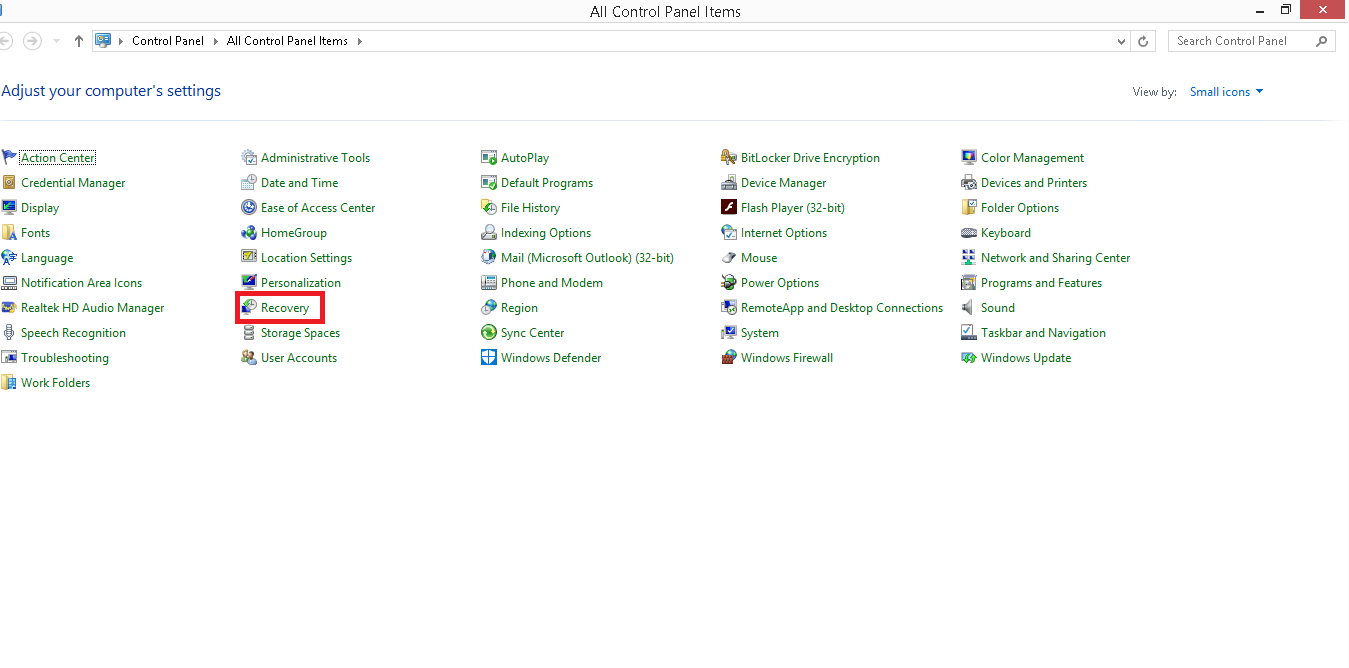Click the AutoPlay icon

click(x=489, y=157)
